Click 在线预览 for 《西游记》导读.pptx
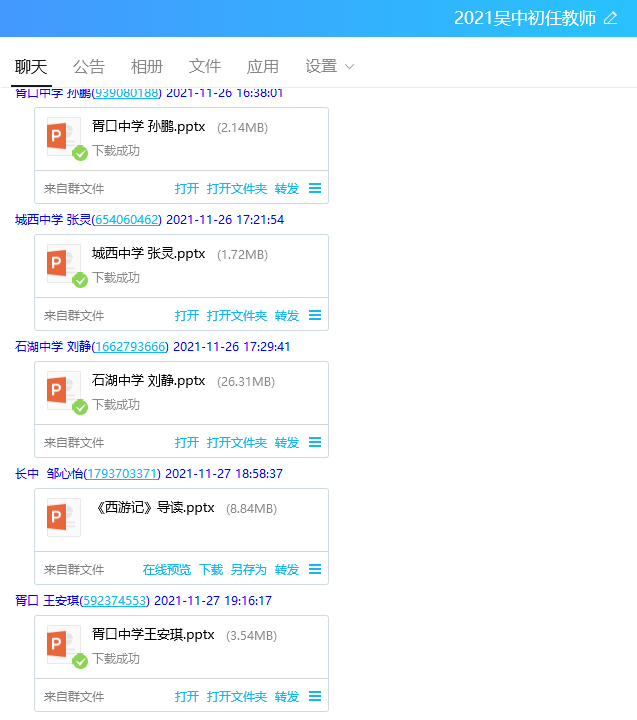This screenshot has width=637, height=720. tap(167, 570)
